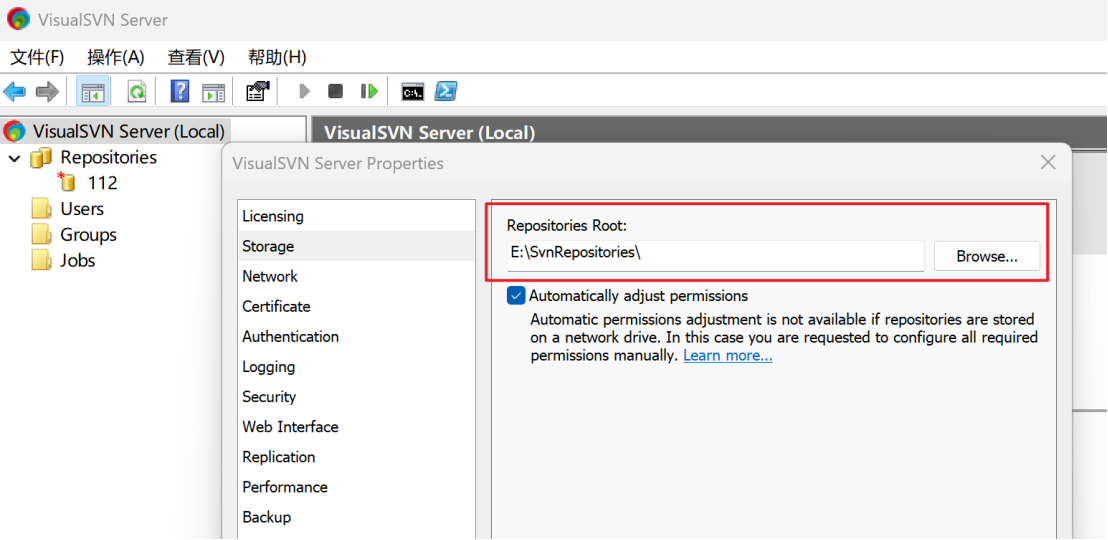Click the Browse... button
This screenshot has height=540, width=1108.
[986, 256]
